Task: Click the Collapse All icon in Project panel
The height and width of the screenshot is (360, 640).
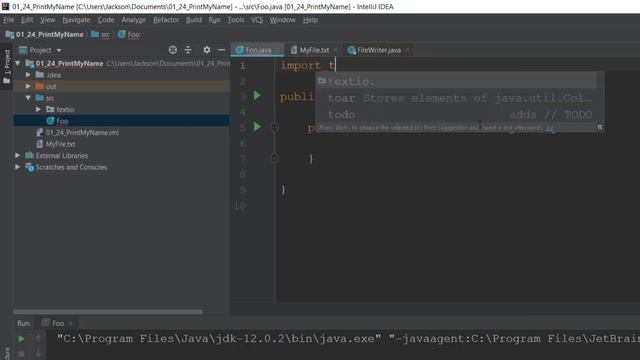Action: coord(188,50)
